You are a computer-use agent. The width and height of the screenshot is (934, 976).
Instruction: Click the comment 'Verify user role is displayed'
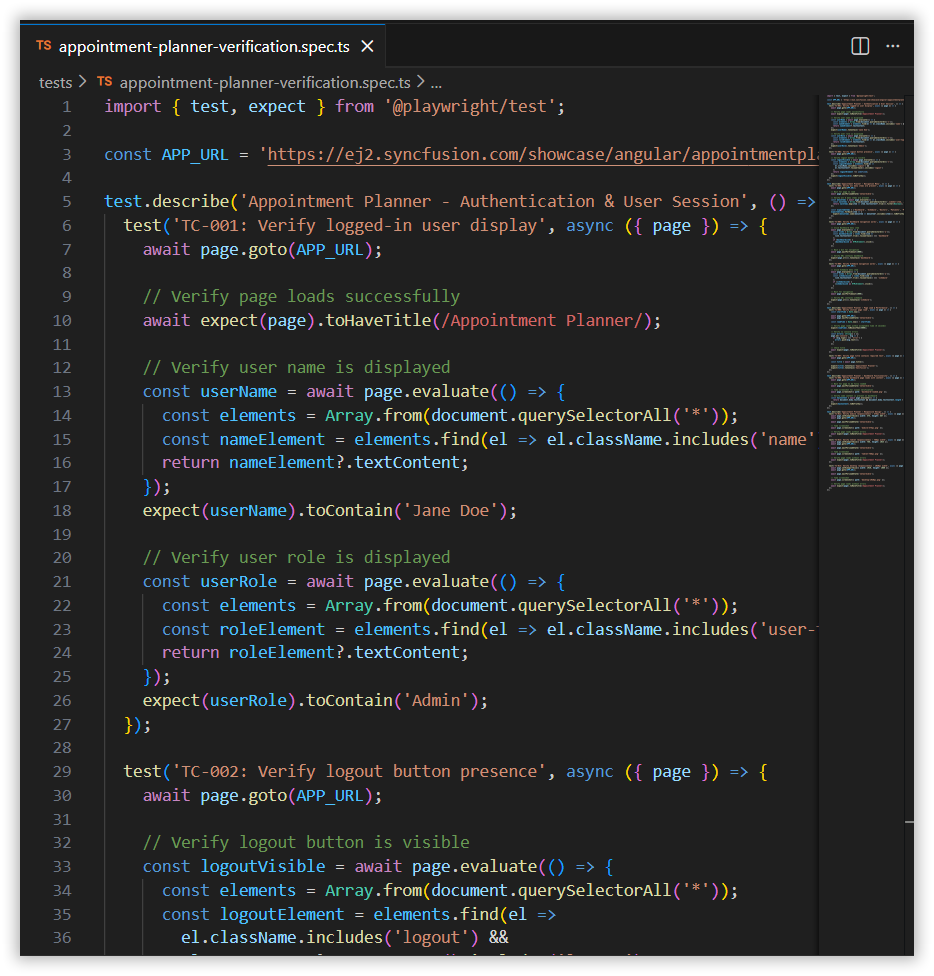click(297, 558)
